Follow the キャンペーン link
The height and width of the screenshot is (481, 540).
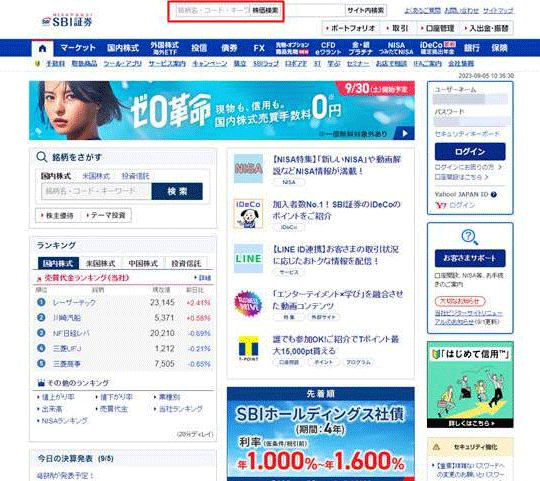(210, 64)
